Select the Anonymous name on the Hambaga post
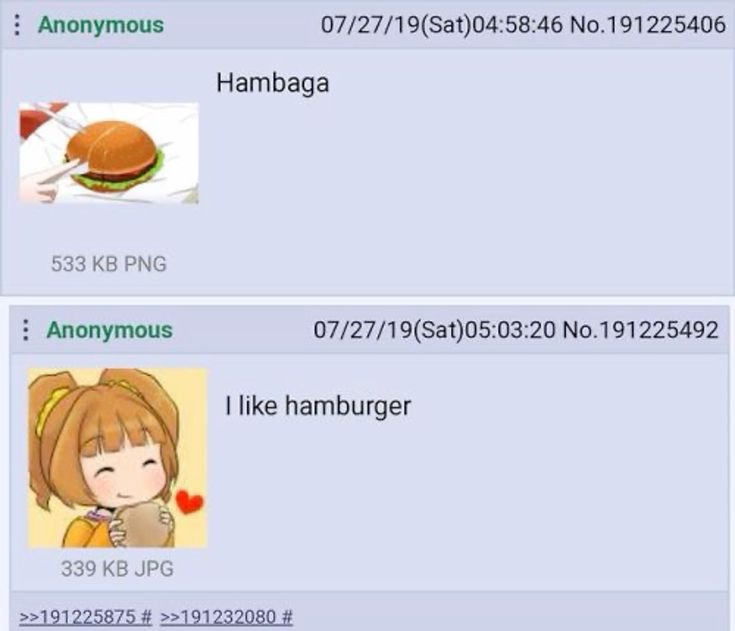Image resolution: width=735 pixels, height=631 pixels. [101, 25]
